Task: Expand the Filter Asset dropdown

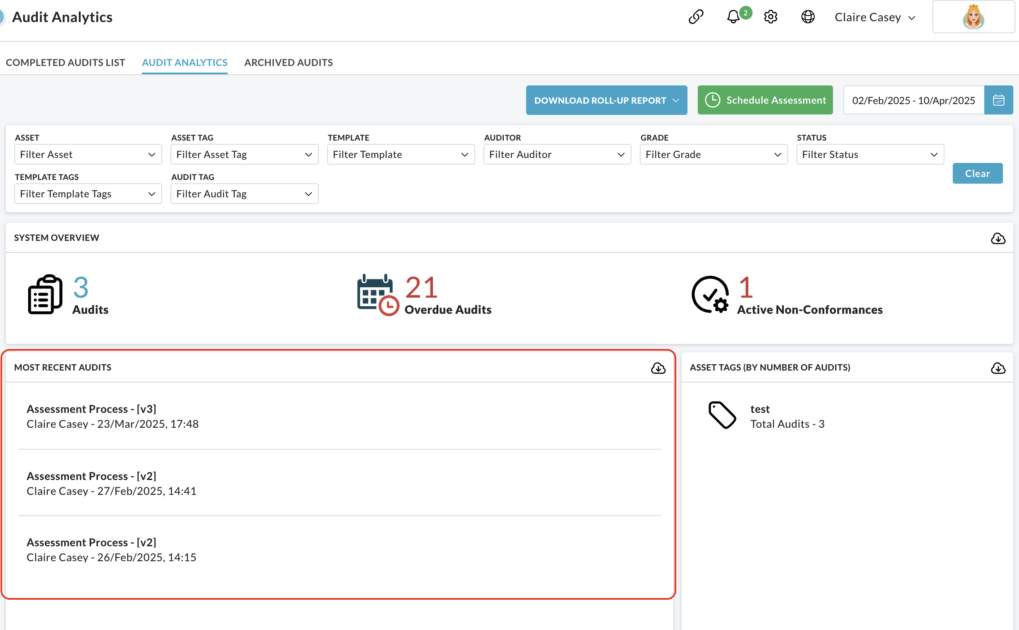Action: (88, 155)
